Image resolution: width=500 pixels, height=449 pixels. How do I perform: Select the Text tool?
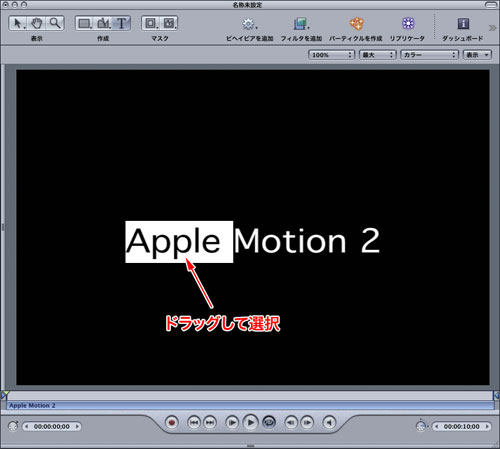pyautogui.click(x=122, y=23)
